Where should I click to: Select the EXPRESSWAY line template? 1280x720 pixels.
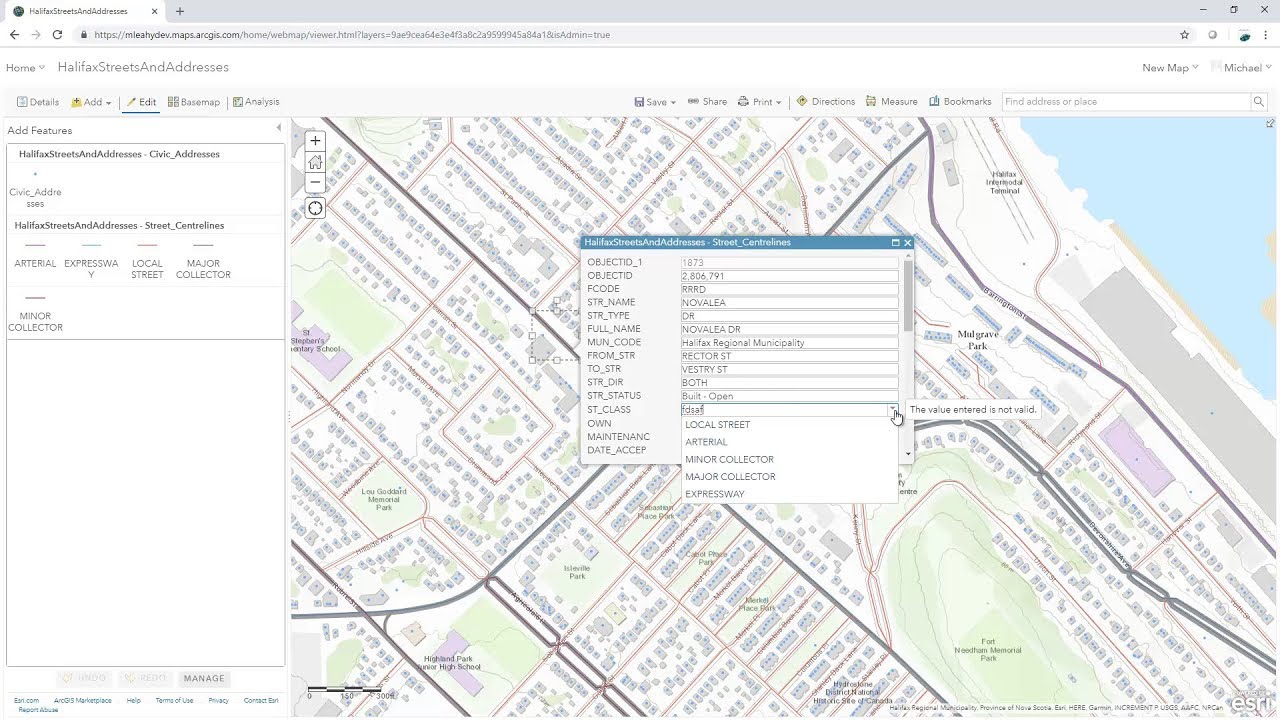coord(91,260)
